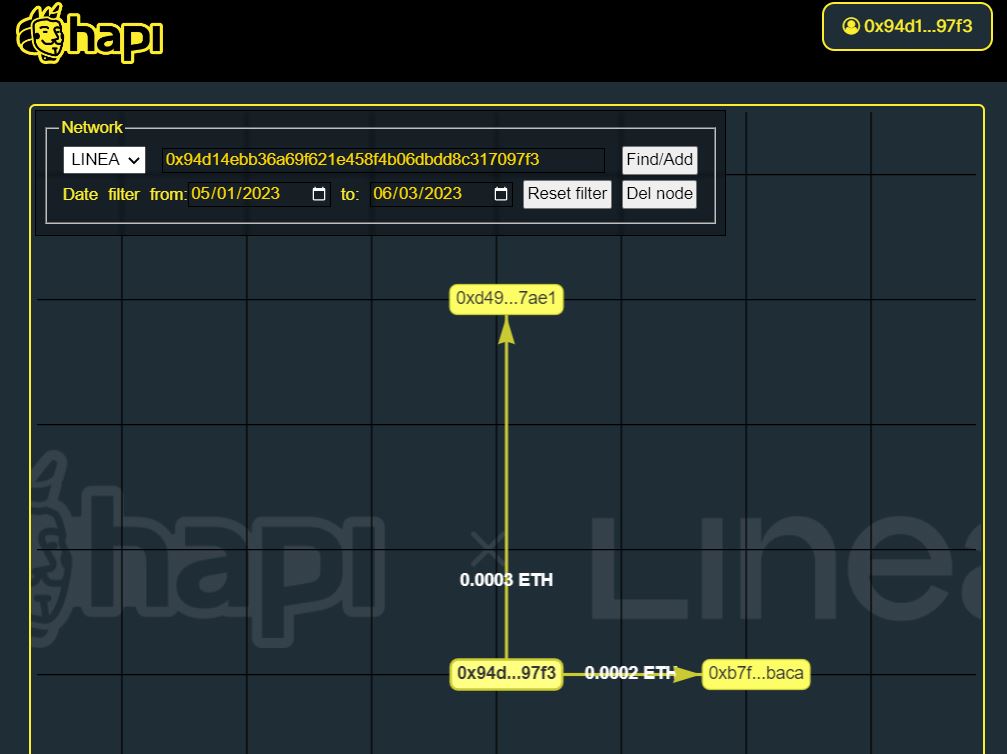Open the LINEA network dropdown
Viewport: 1007px width, 754px height.
(104, 160)
